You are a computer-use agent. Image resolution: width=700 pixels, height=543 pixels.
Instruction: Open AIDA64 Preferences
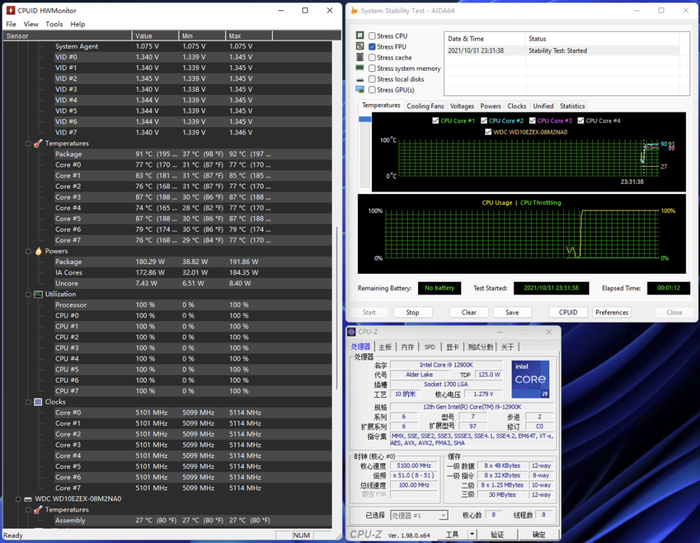click(x=611, y=312)
